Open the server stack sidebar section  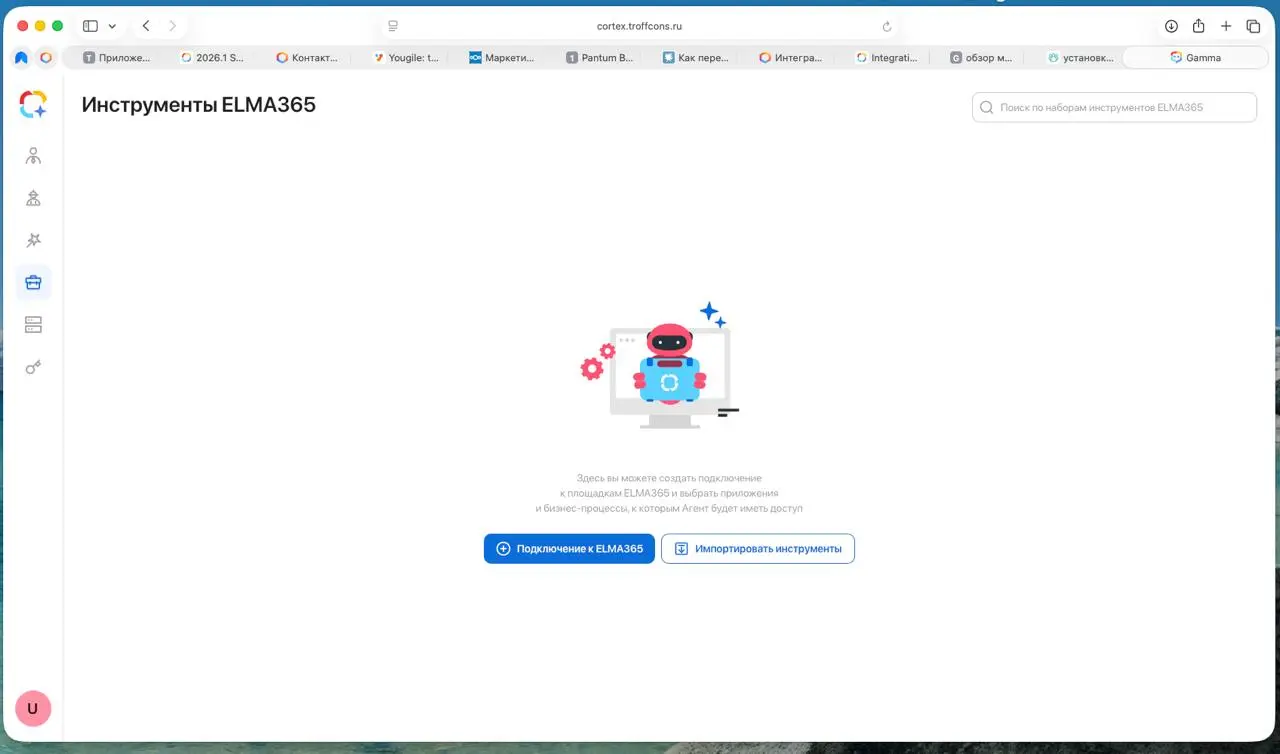(x=33, y=325)
